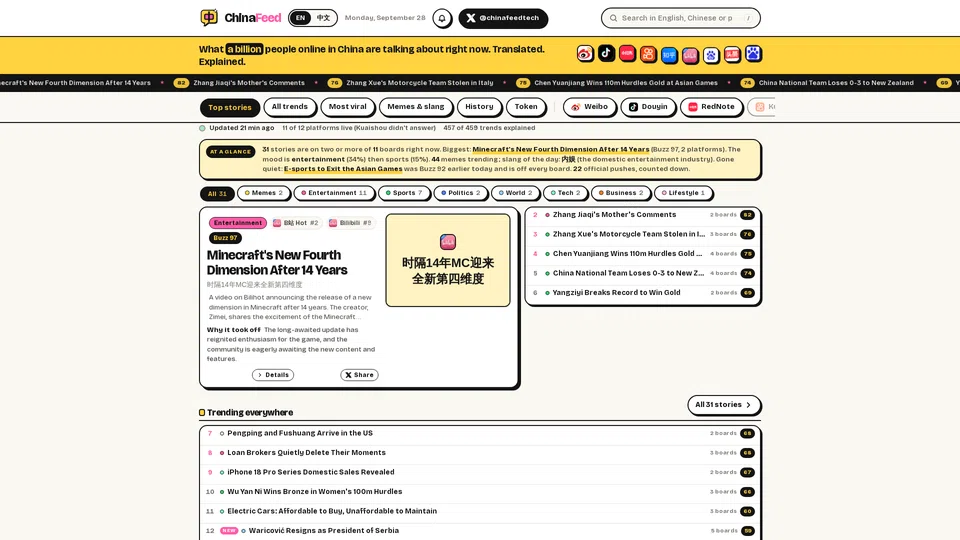The height and width of the screenshot is (540, 960).
Task: Click buzz badge 69 on Yangziyi row
Action: pyautogui.click(x=747, y=293)
